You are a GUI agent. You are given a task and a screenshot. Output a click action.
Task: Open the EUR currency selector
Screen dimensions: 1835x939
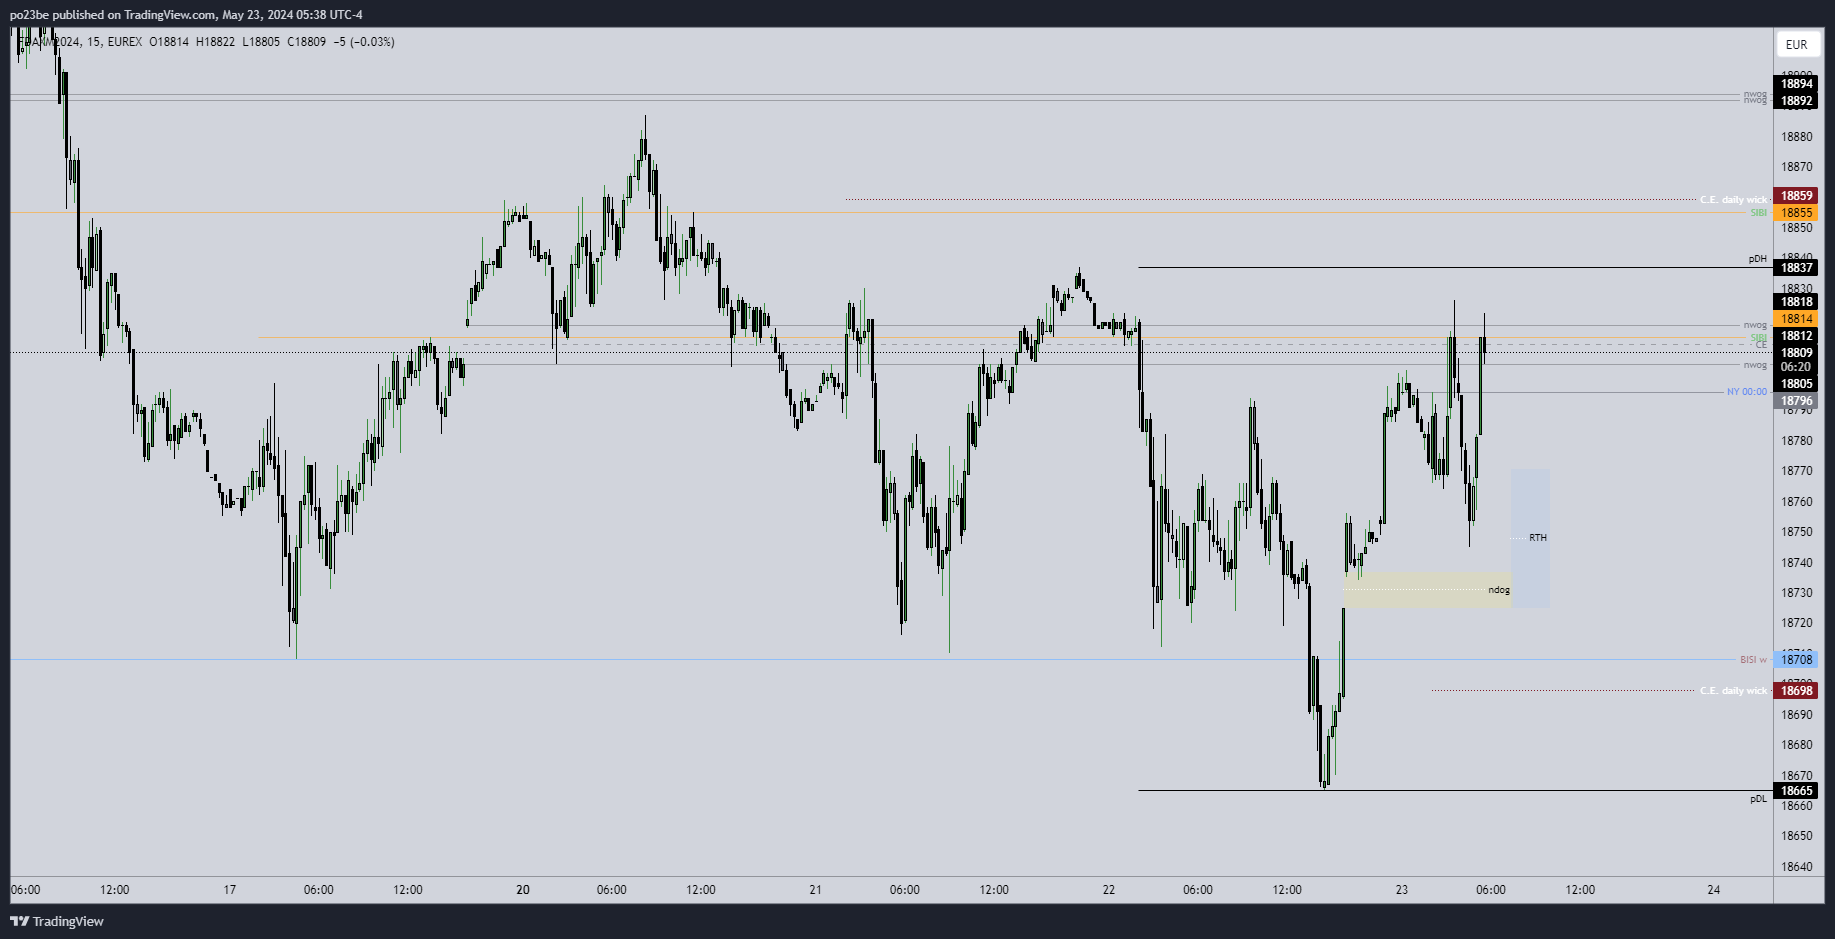pos(1796,44)
